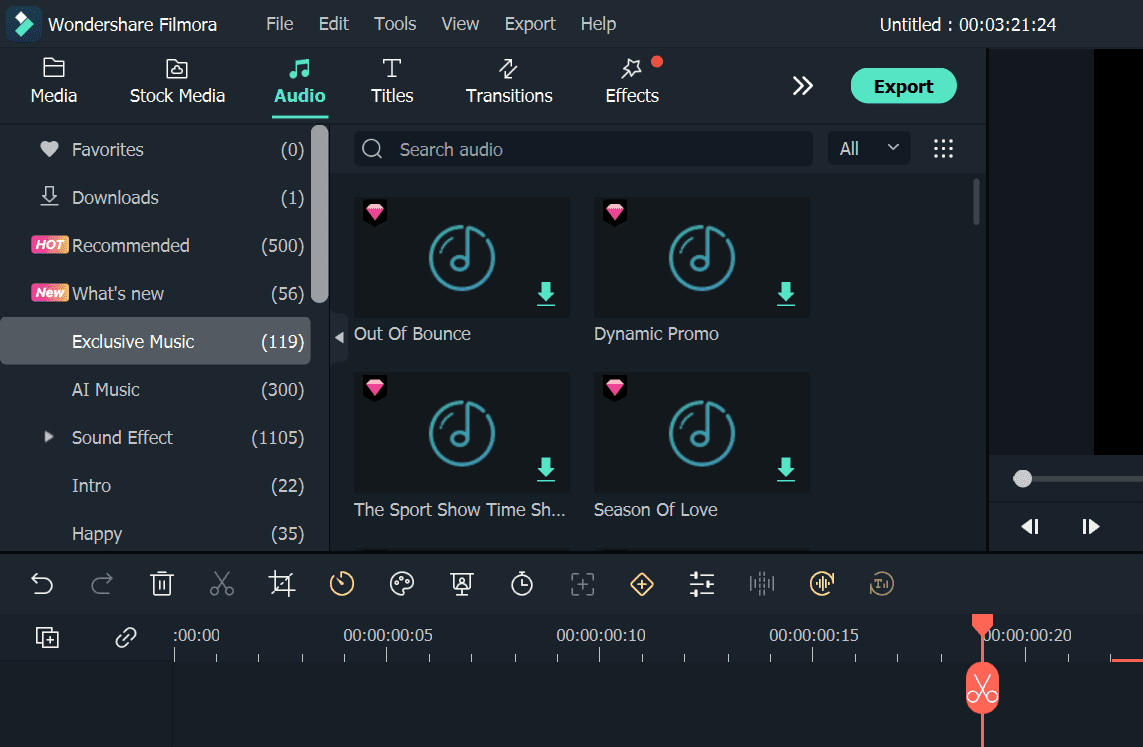
Task: Select the Intro category
Action: pos(155,485)
